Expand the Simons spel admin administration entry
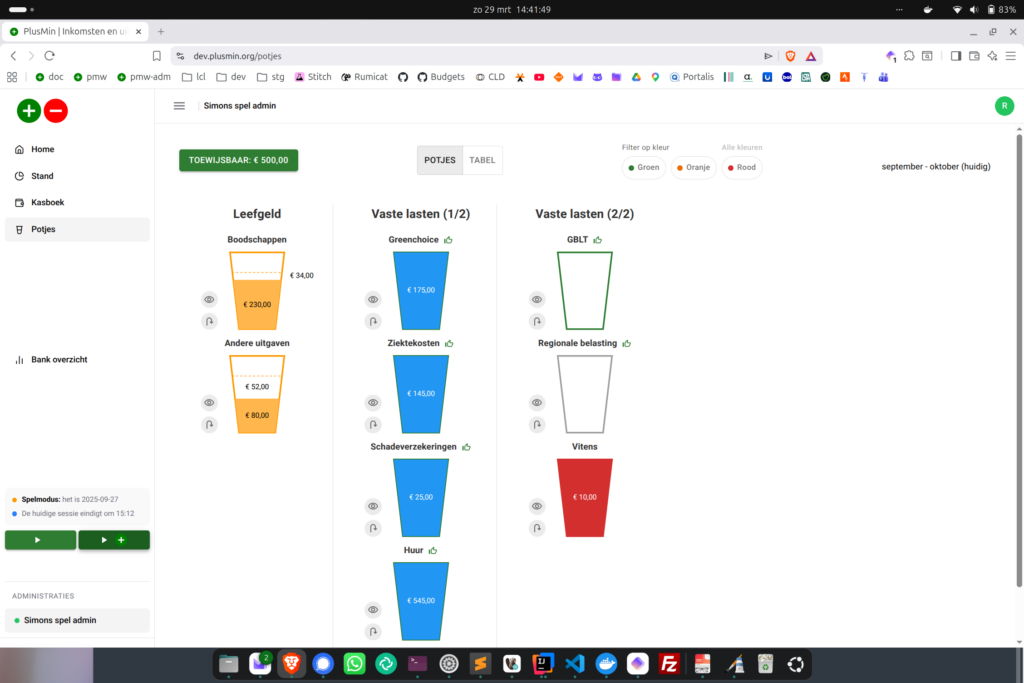Image resolution: width=1024 pixels, height=683 pixels. 76,620
